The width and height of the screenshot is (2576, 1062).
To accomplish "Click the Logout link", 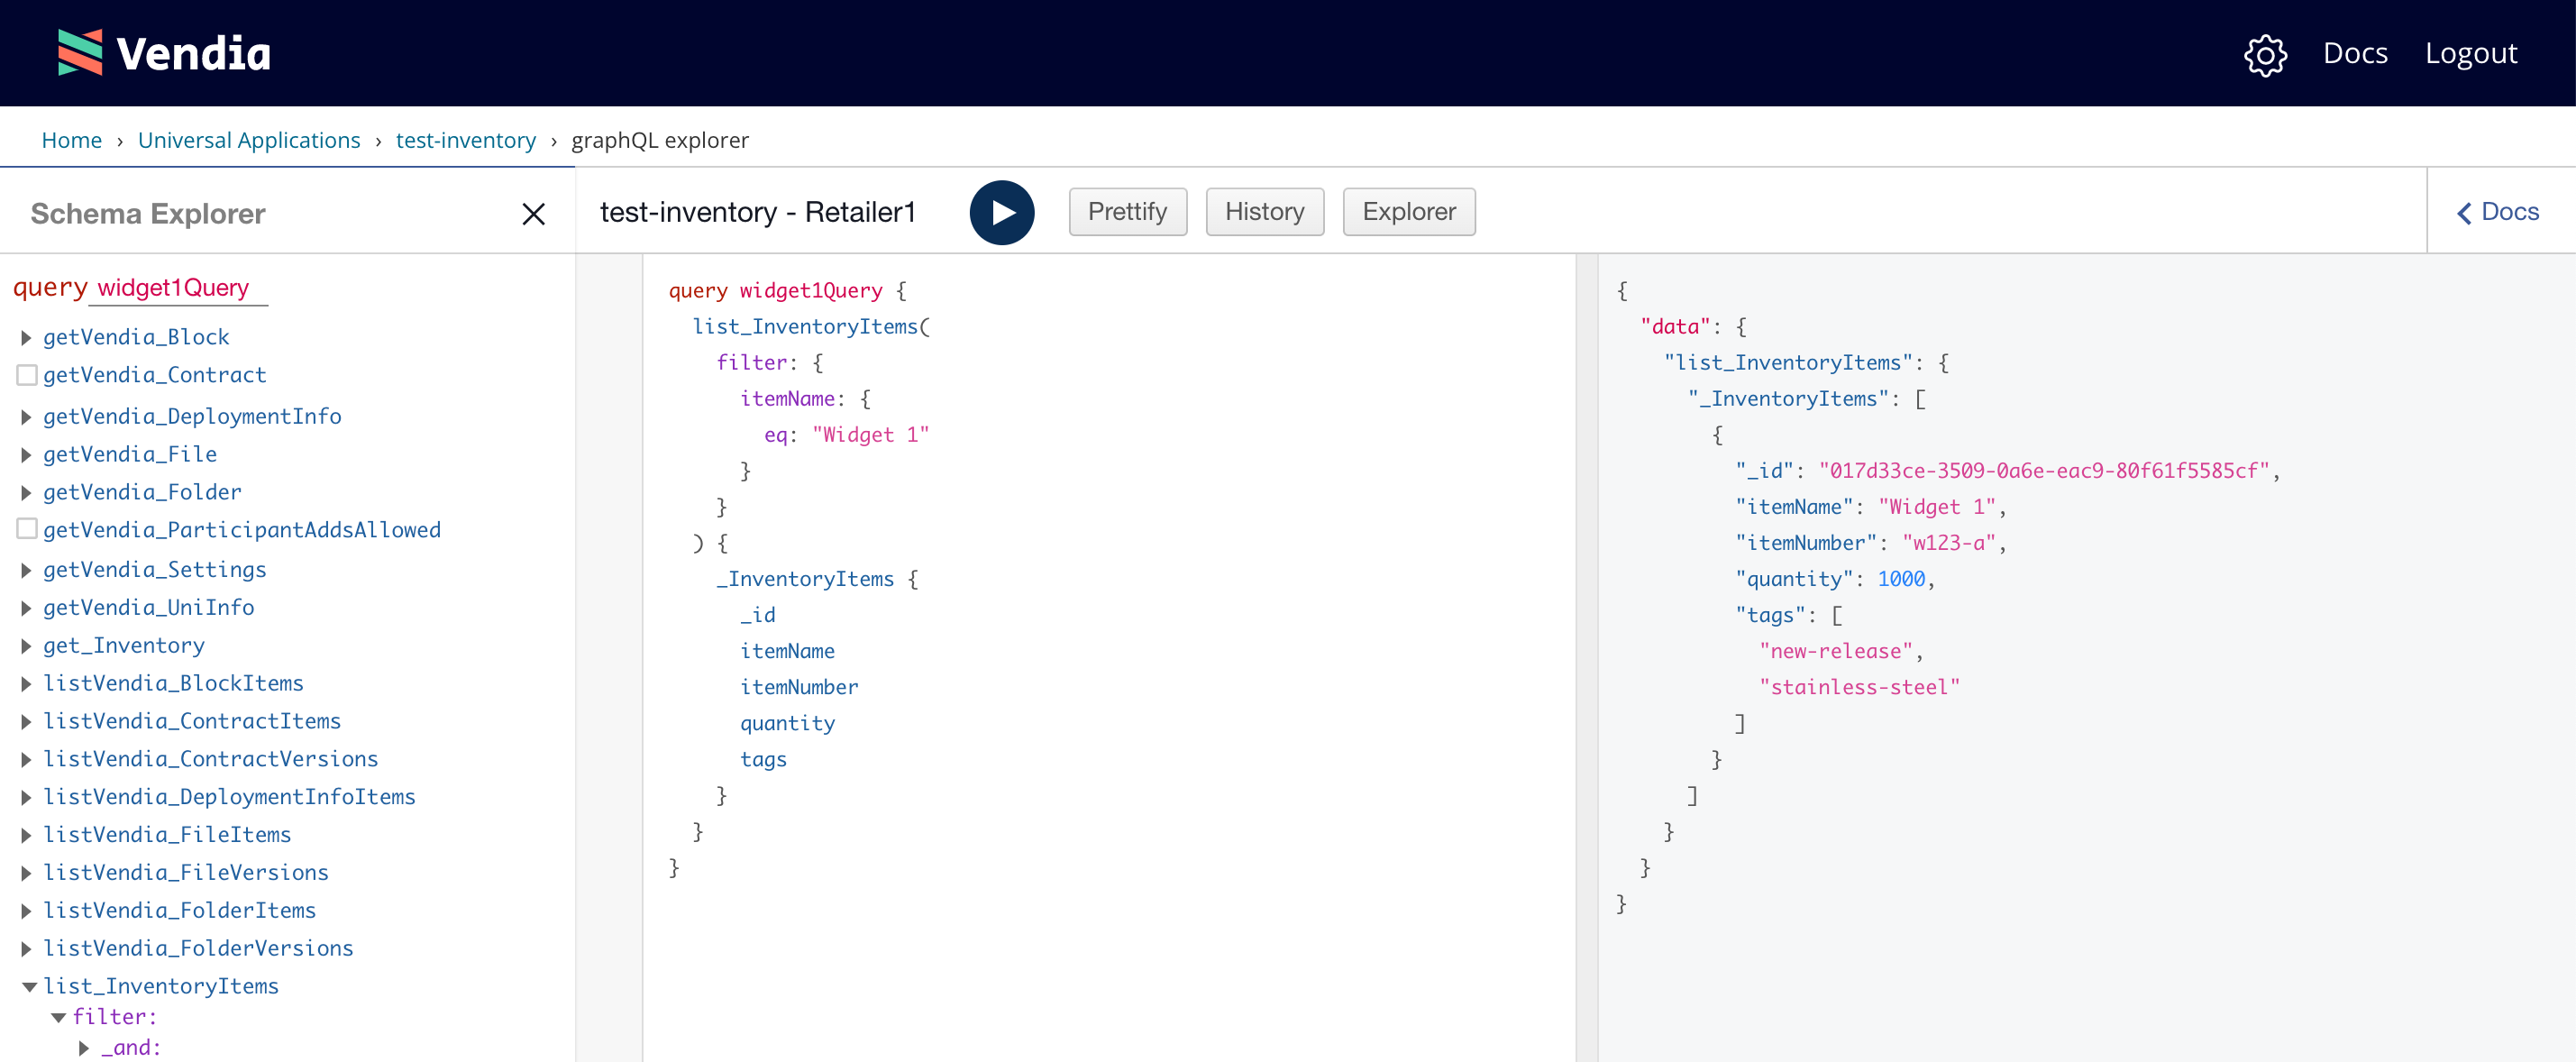I will pyautogui.click(x=2470, y=53).
